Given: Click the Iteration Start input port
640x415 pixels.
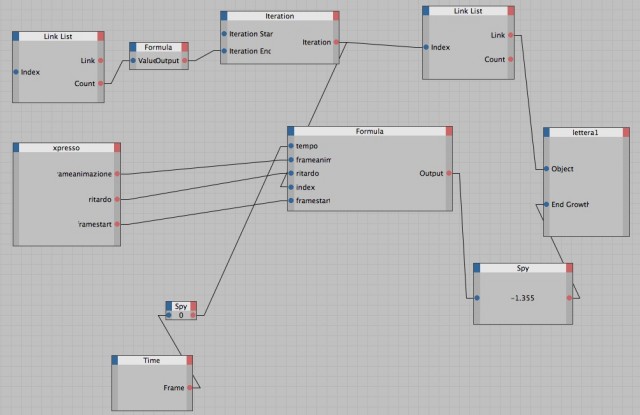Looking at the screenshot, I should coord(224,34).
